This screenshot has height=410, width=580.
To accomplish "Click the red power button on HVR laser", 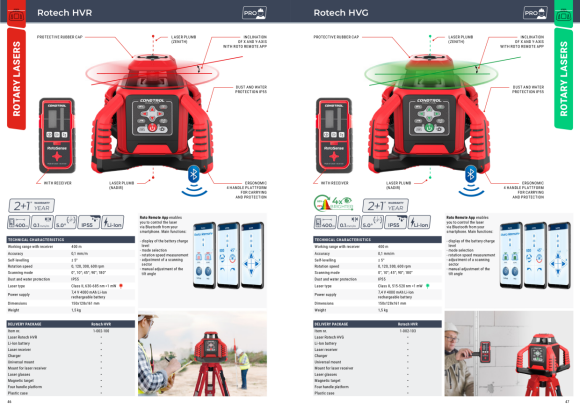I will [x=152, y=128].
